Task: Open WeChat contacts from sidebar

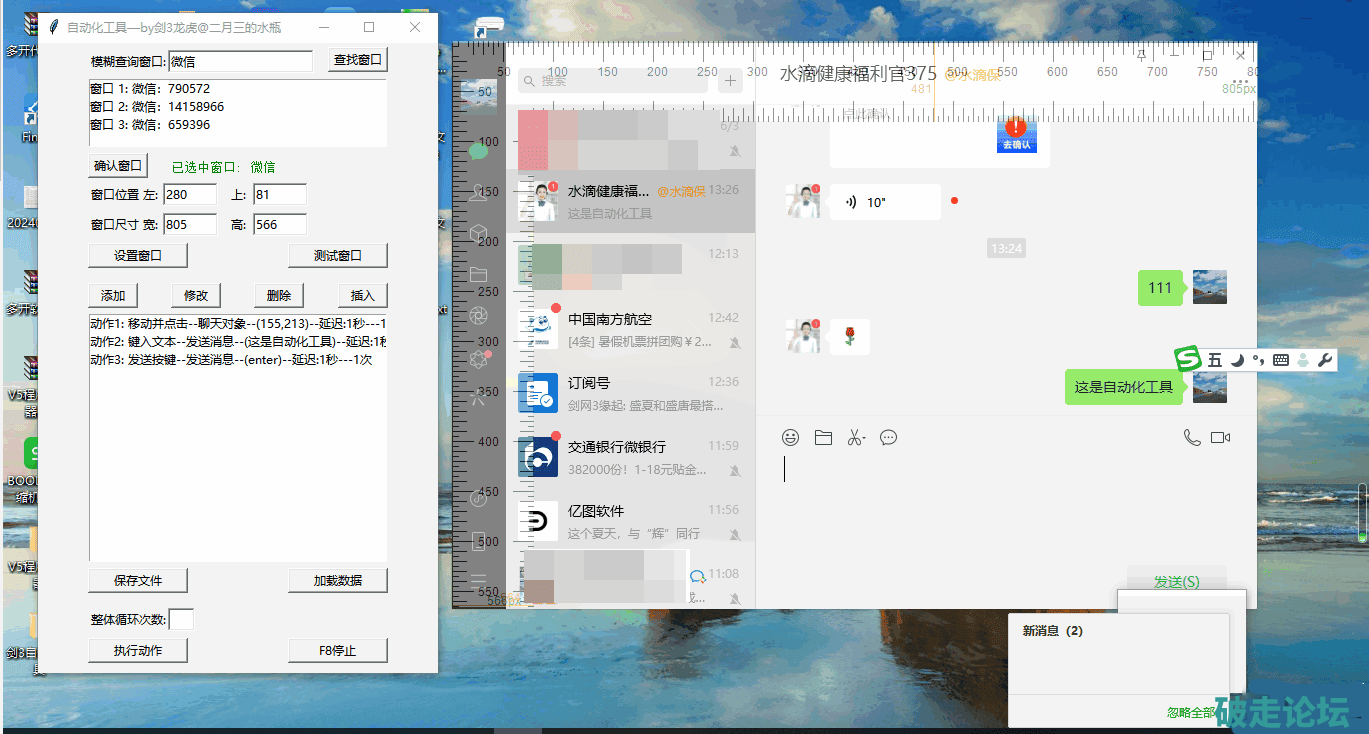Action: (x=479, y=193)
